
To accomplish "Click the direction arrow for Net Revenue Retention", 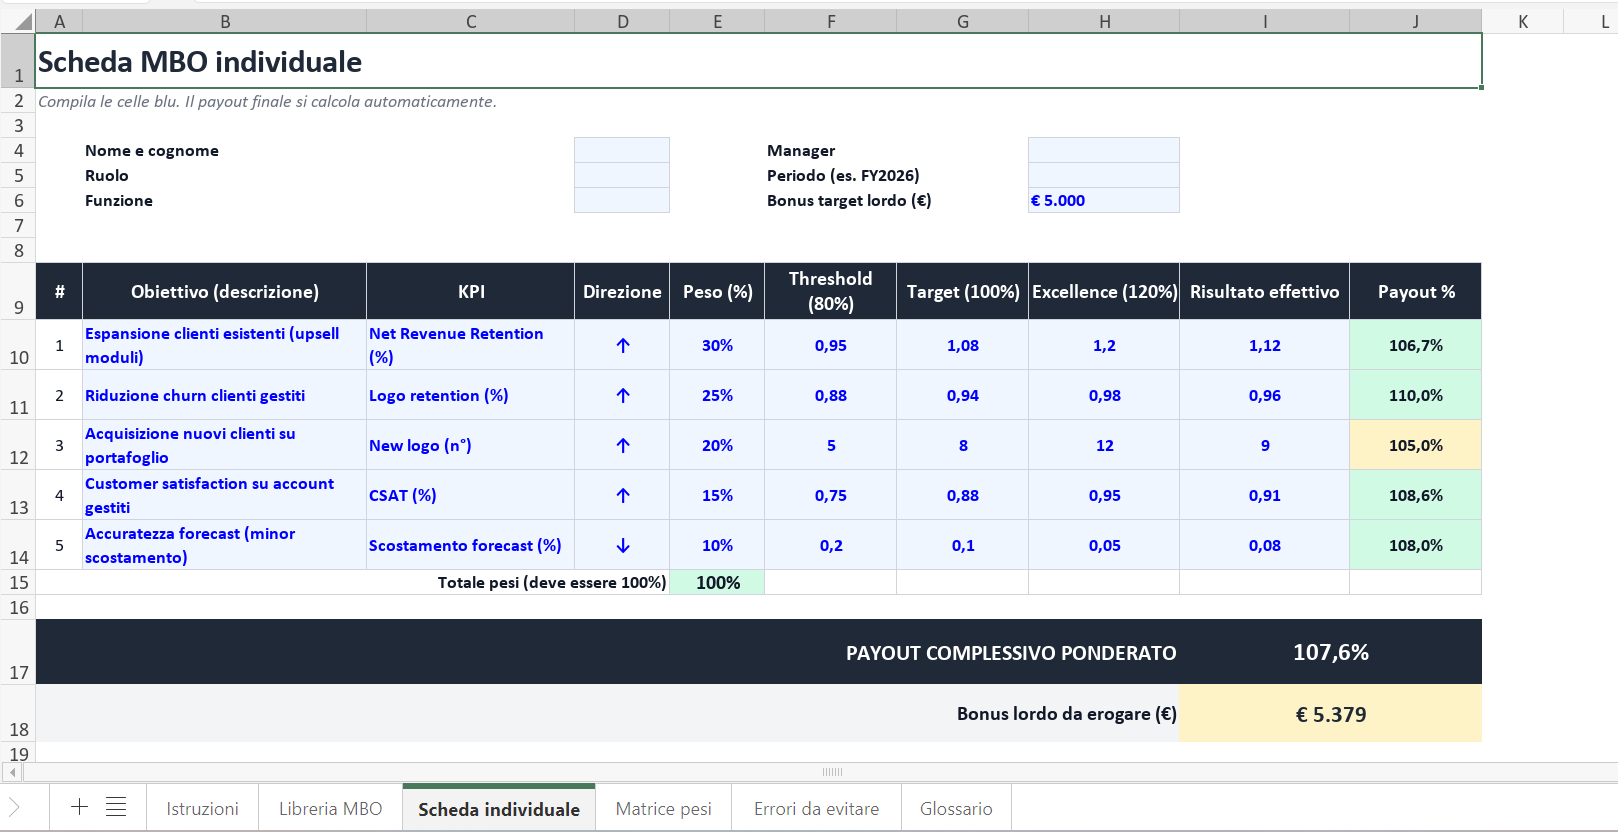I will (x=622, y=345).
